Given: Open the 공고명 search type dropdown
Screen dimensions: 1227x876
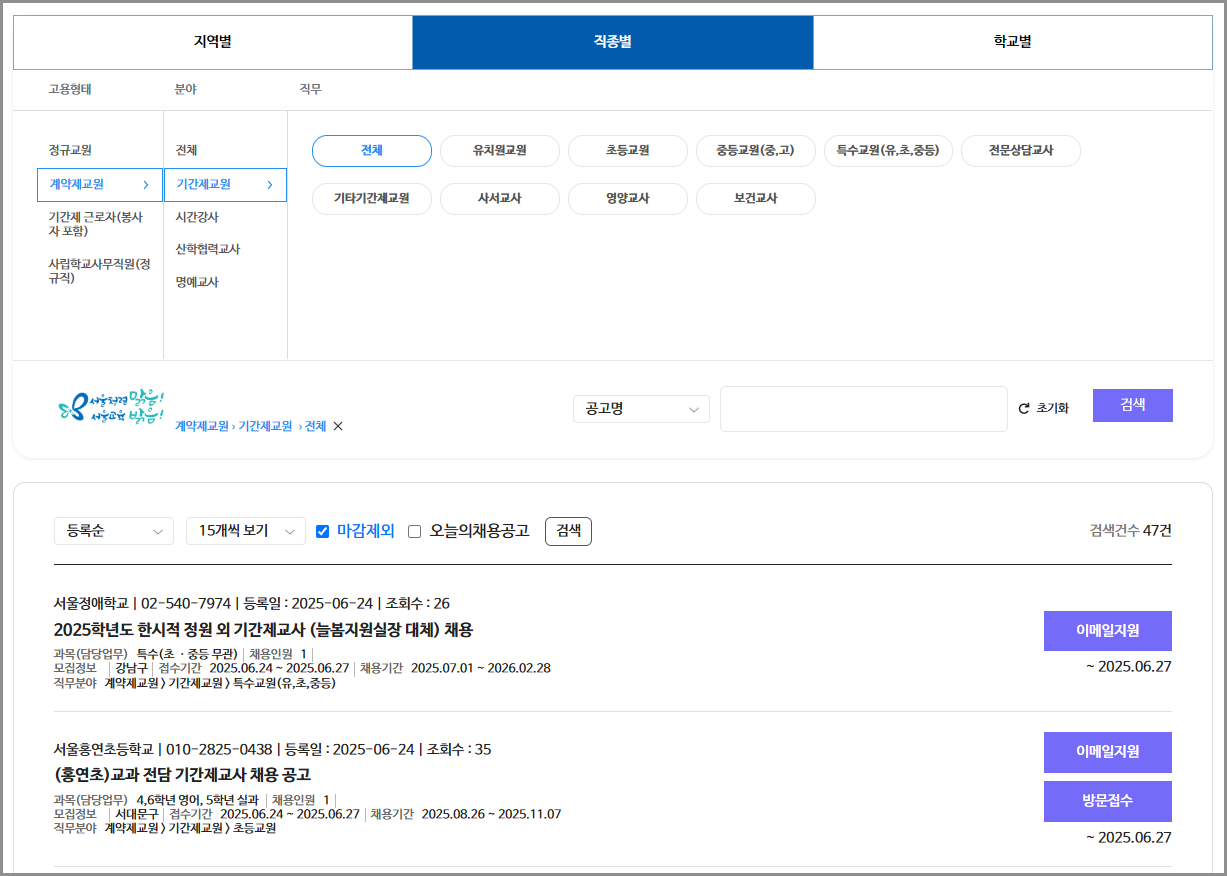Looking at the screenshot, I should (x=640, y=408).
